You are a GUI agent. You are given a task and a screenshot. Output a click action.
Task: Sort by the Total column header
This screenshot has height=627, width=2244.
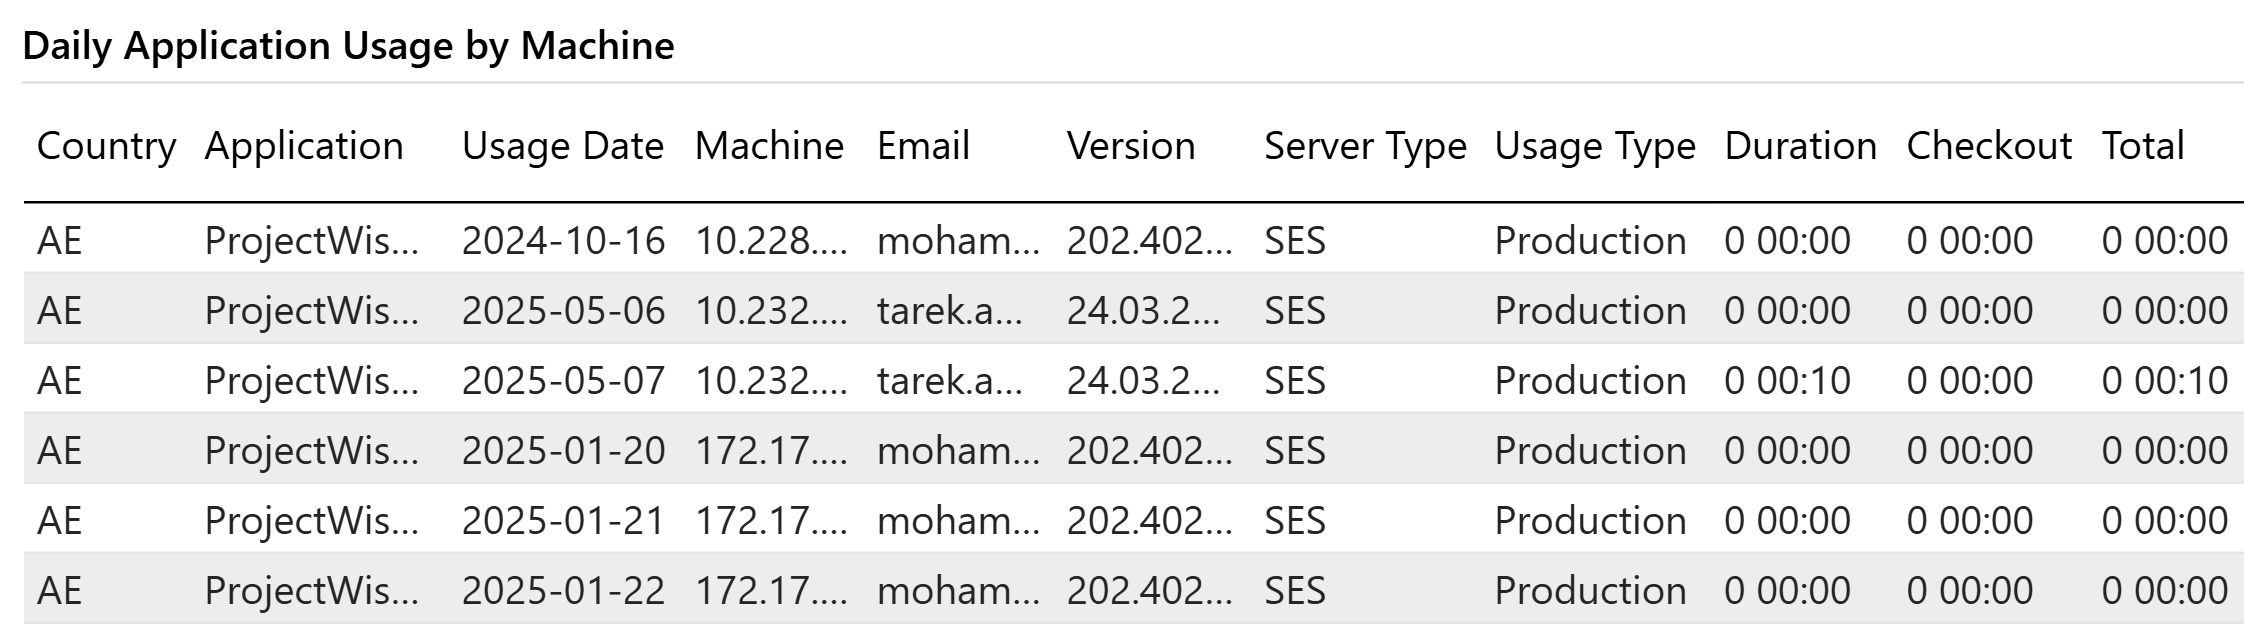[x=2142, y=146]
